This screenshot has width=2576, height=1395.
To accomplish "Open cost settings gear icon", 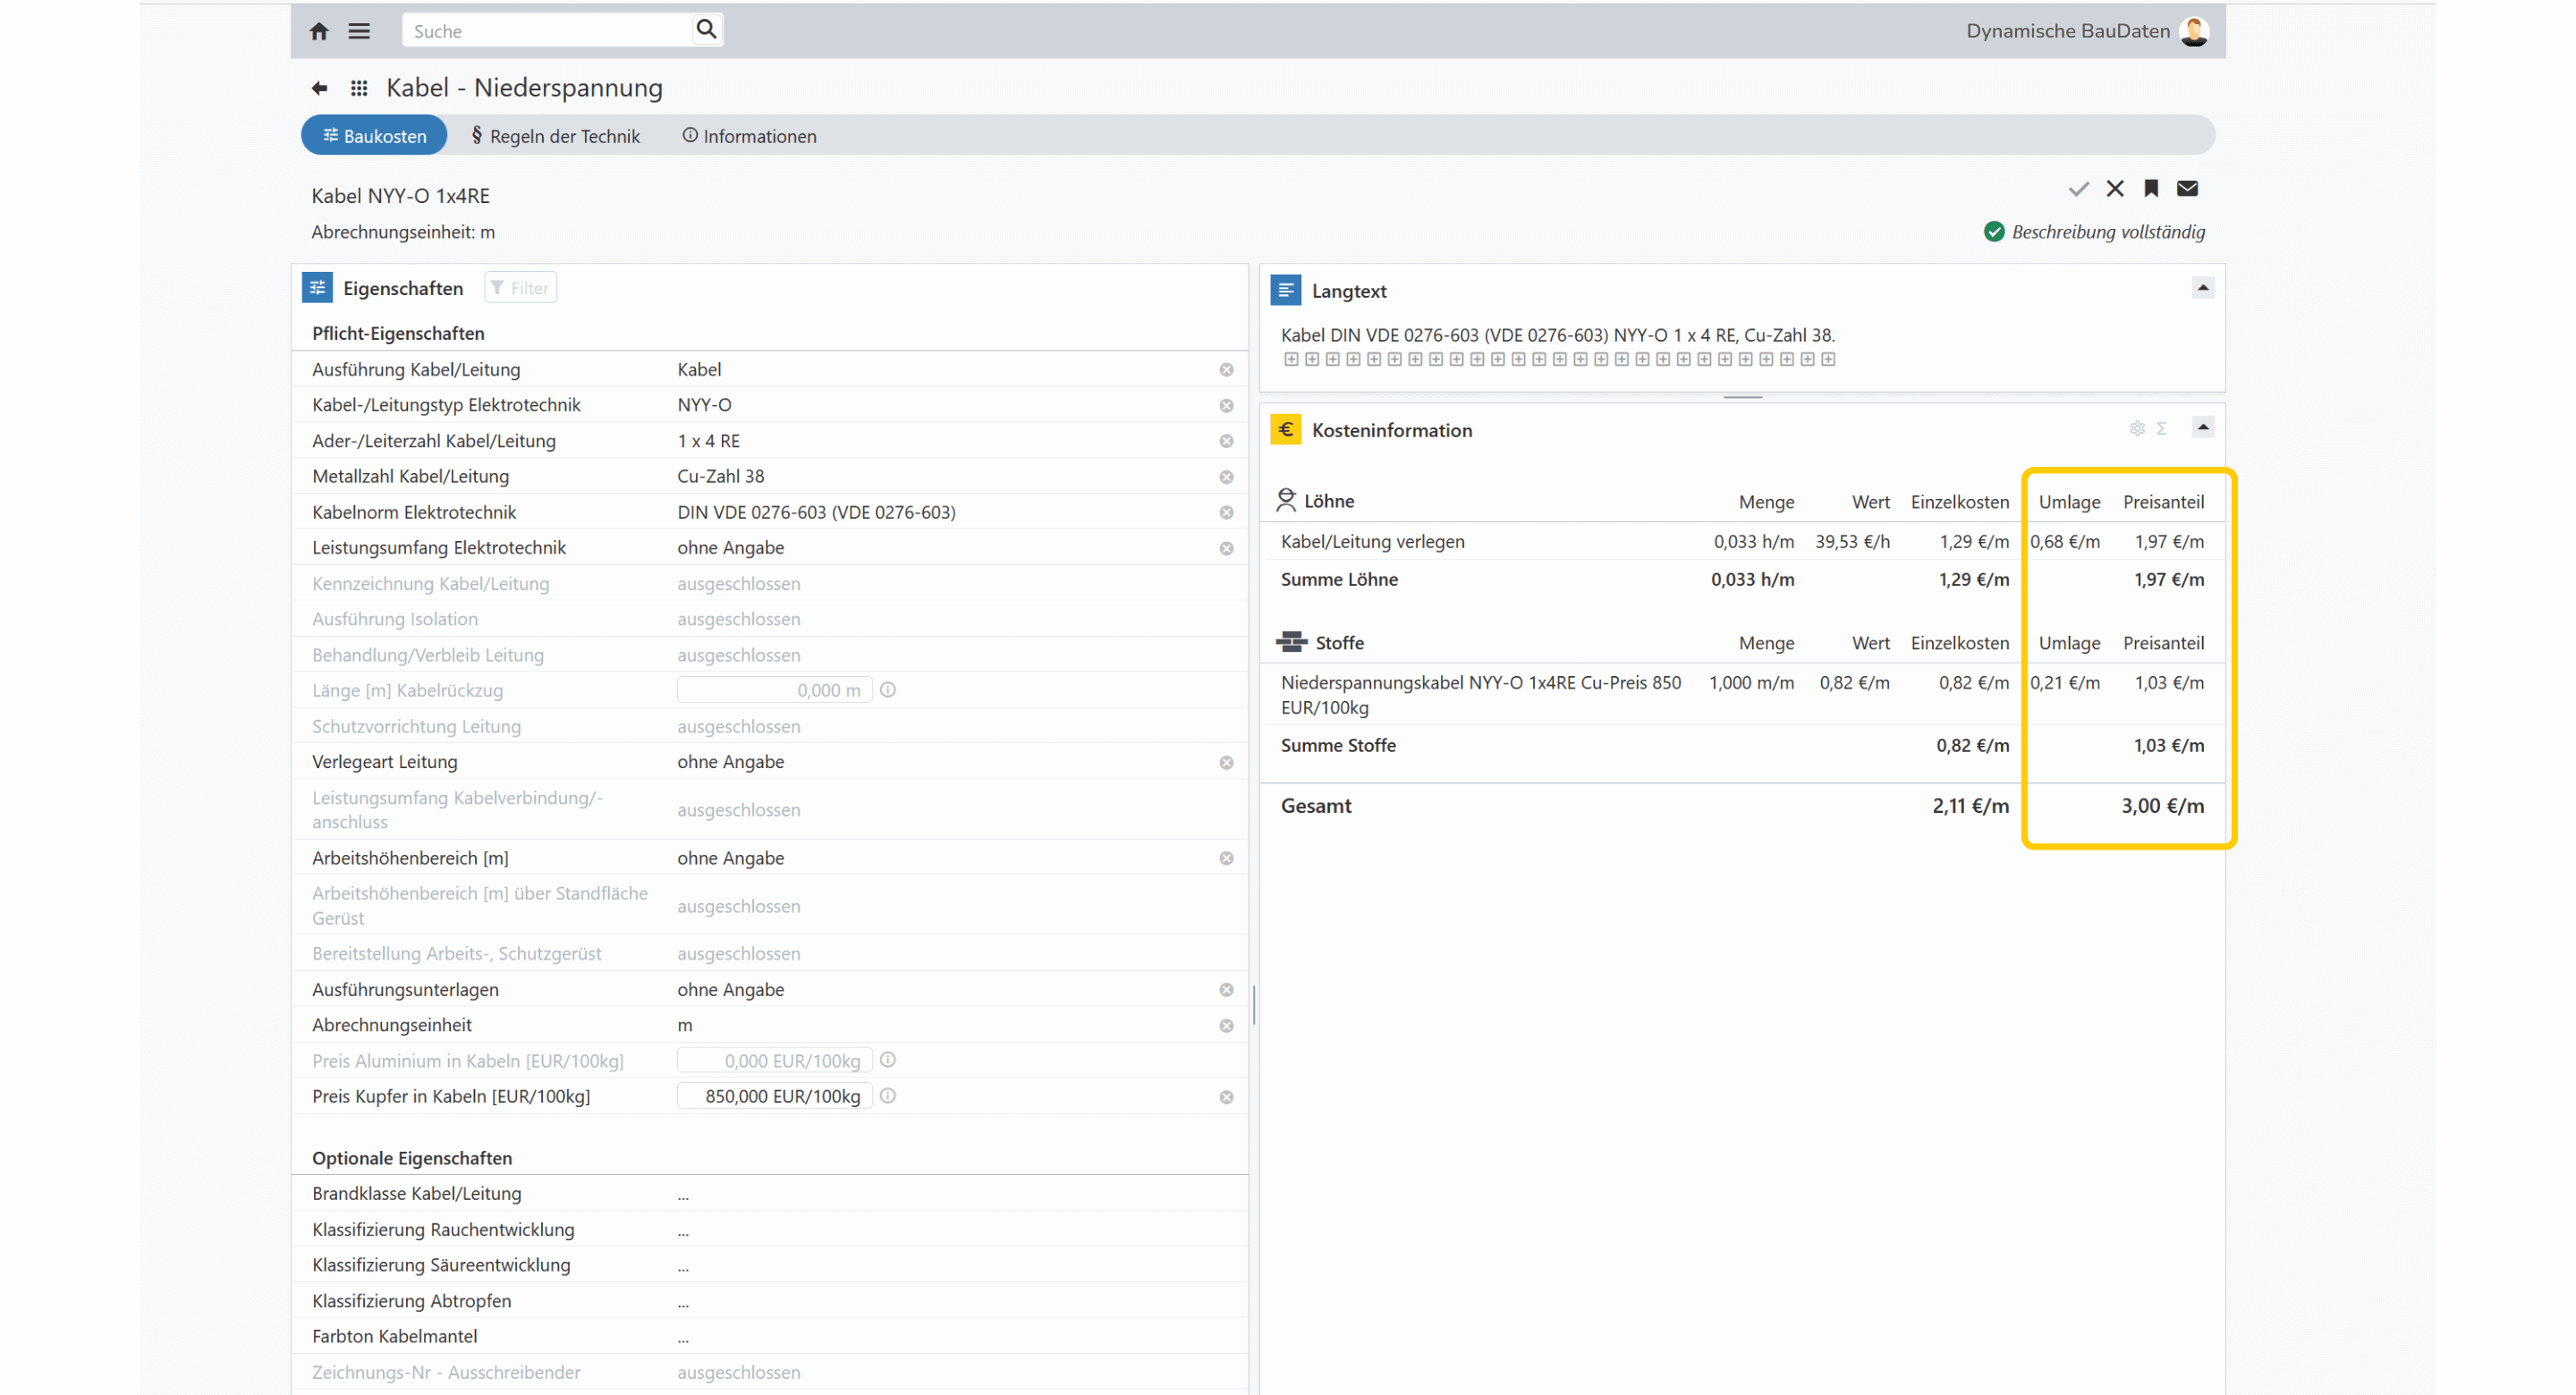I will [2137, 428].
